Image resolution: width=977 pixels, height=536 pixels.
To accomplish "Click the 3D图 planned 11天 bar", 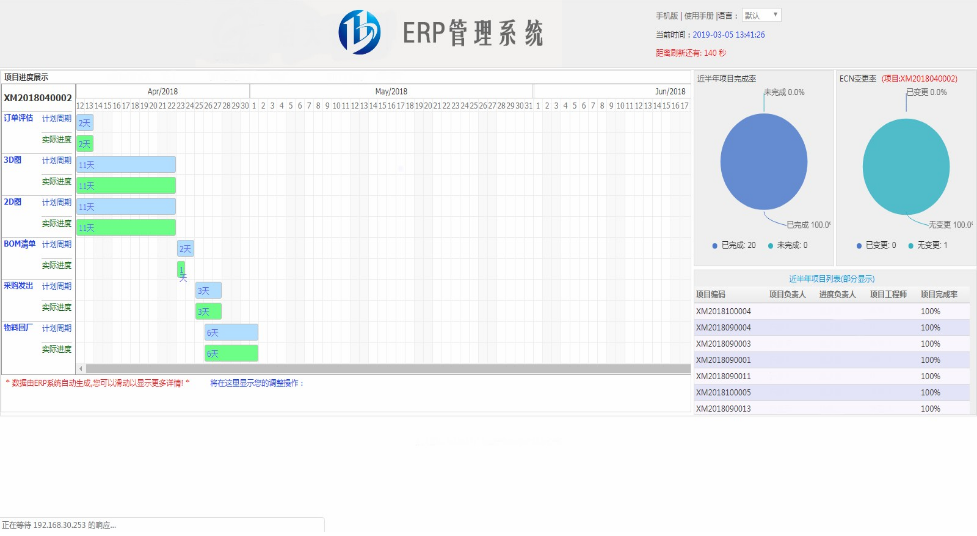I will pyautogui.click(x=126, y=164).
